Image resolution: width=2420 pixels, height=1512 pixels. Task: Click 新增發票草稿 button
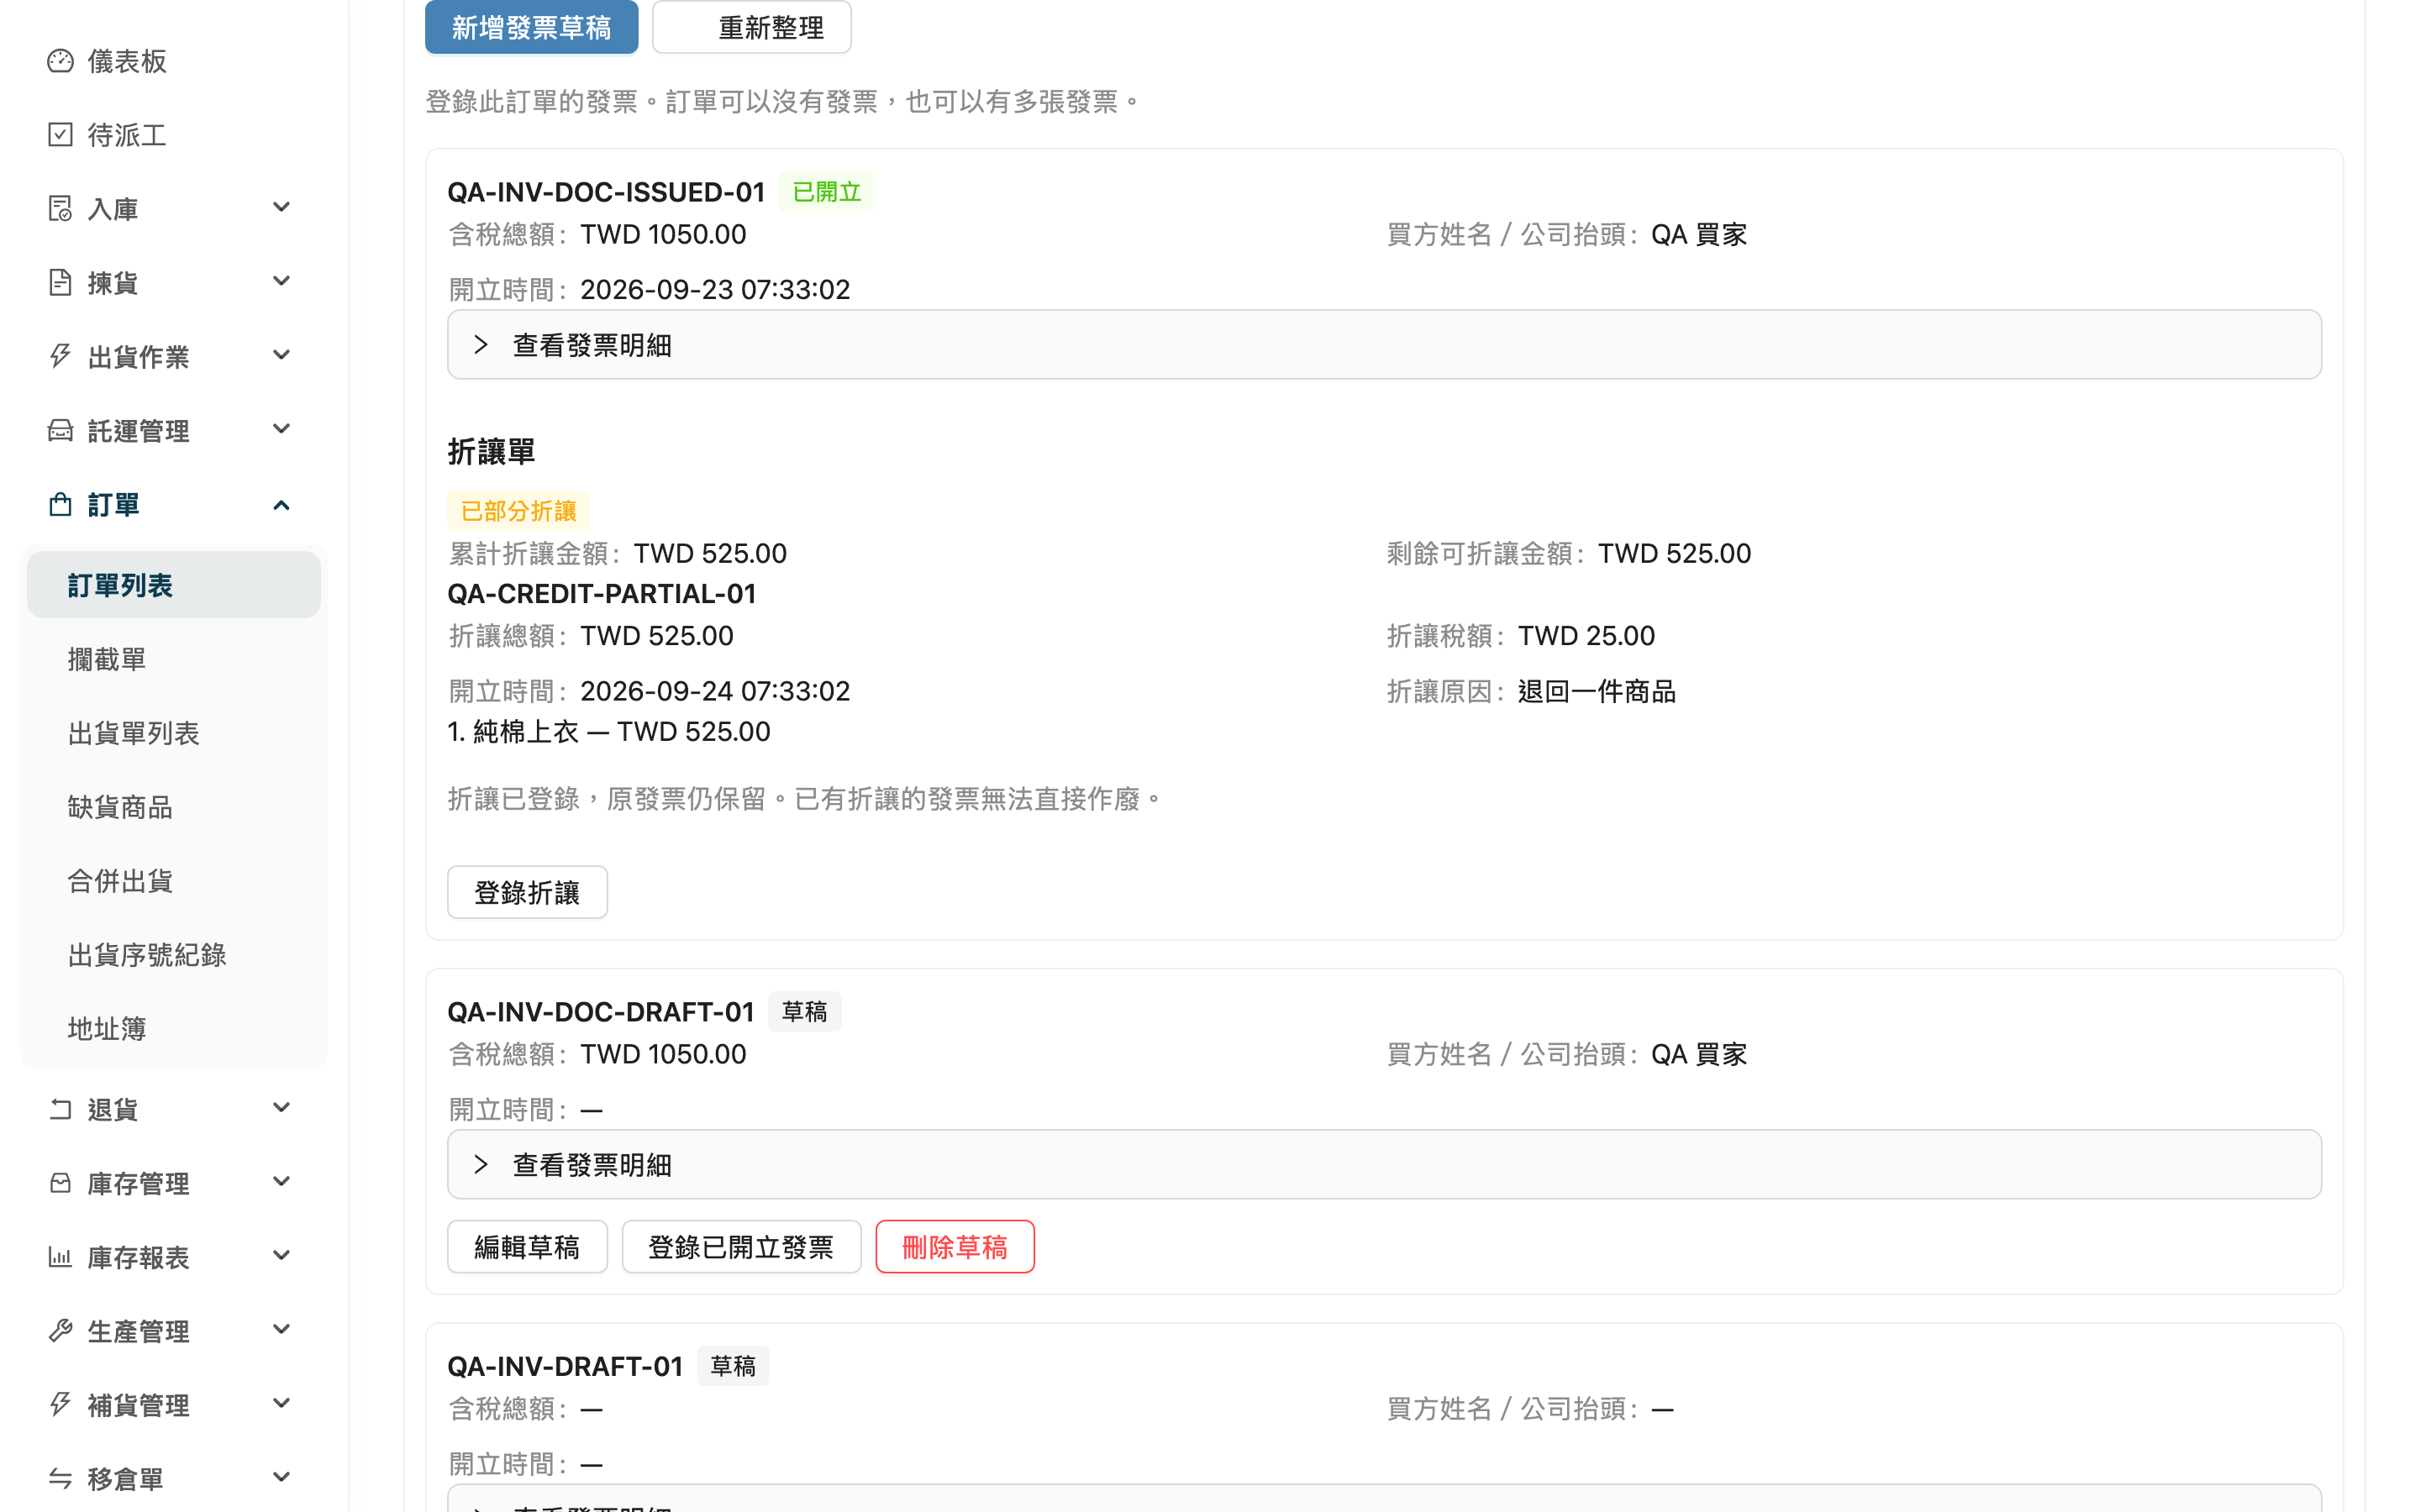point(531,27)
